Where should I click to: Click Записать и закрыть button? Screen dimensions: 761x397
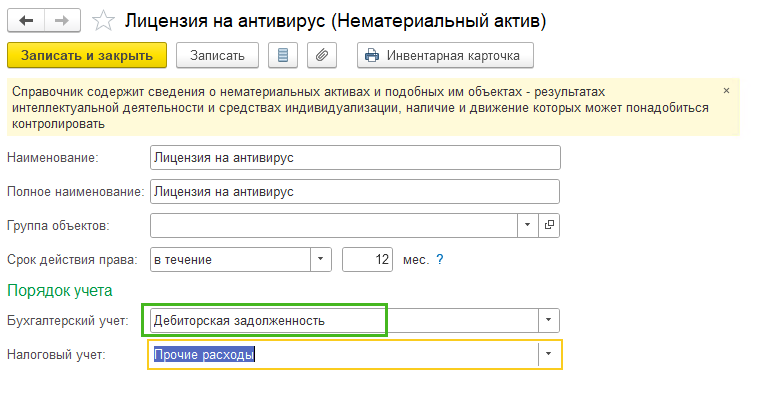[87, 55]
